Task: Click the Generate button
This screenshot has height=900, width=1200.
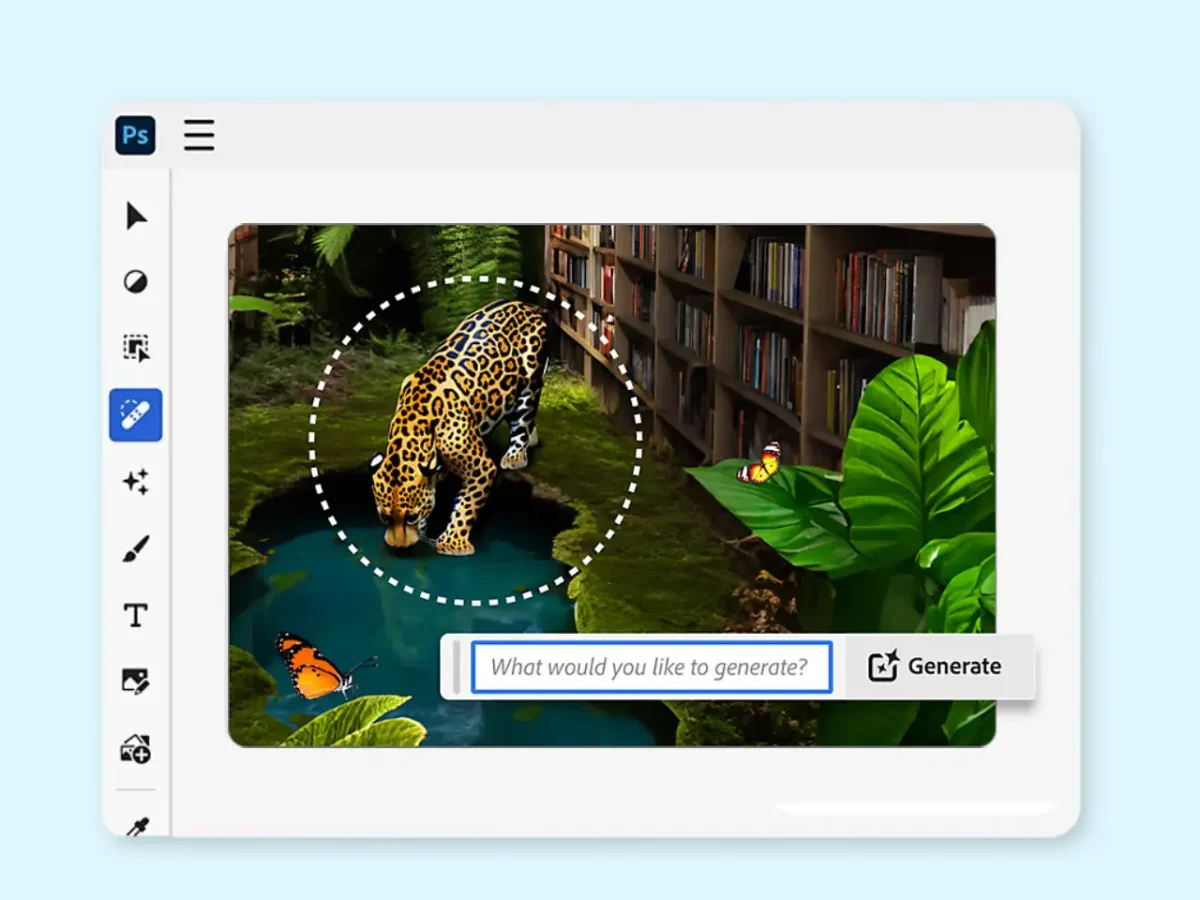Action: (x=935, y=667)
